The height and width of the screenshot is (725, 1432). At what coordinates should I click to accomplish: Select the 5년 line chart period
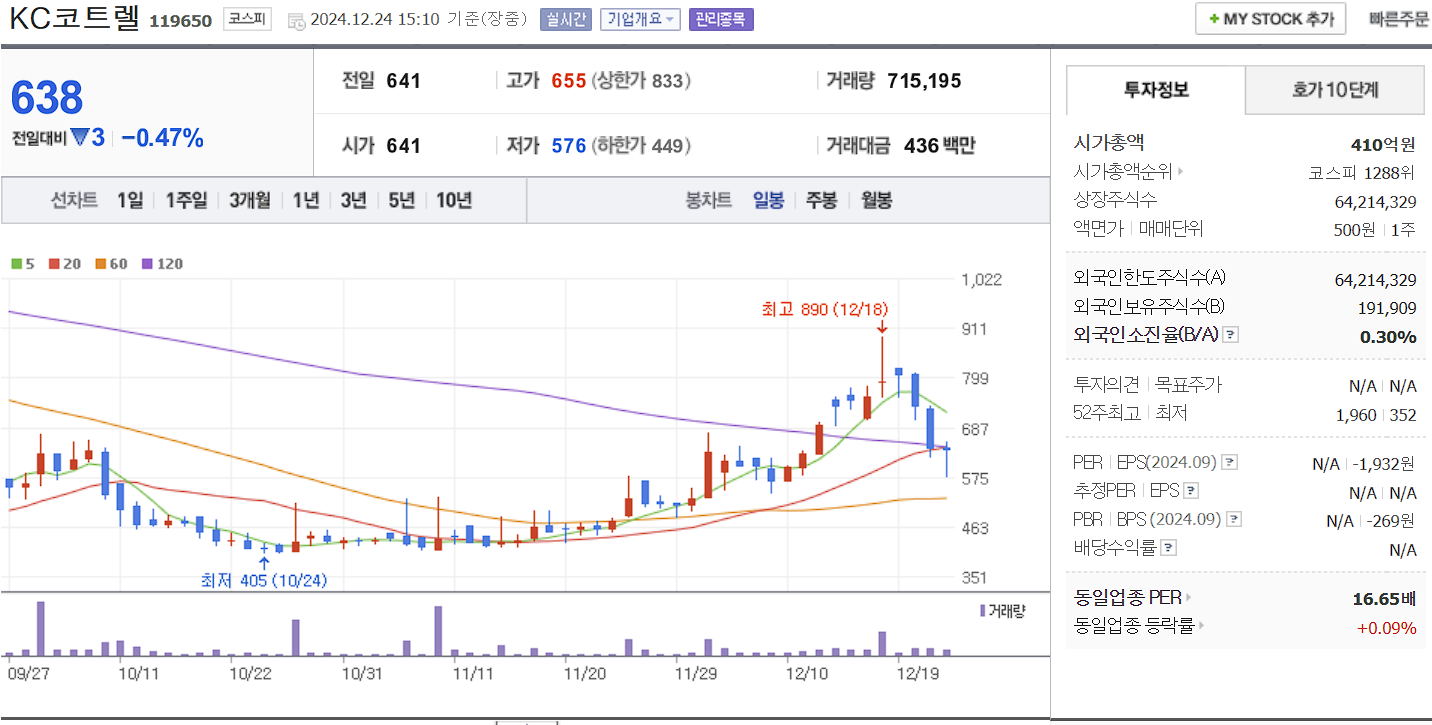coord(401,200)
